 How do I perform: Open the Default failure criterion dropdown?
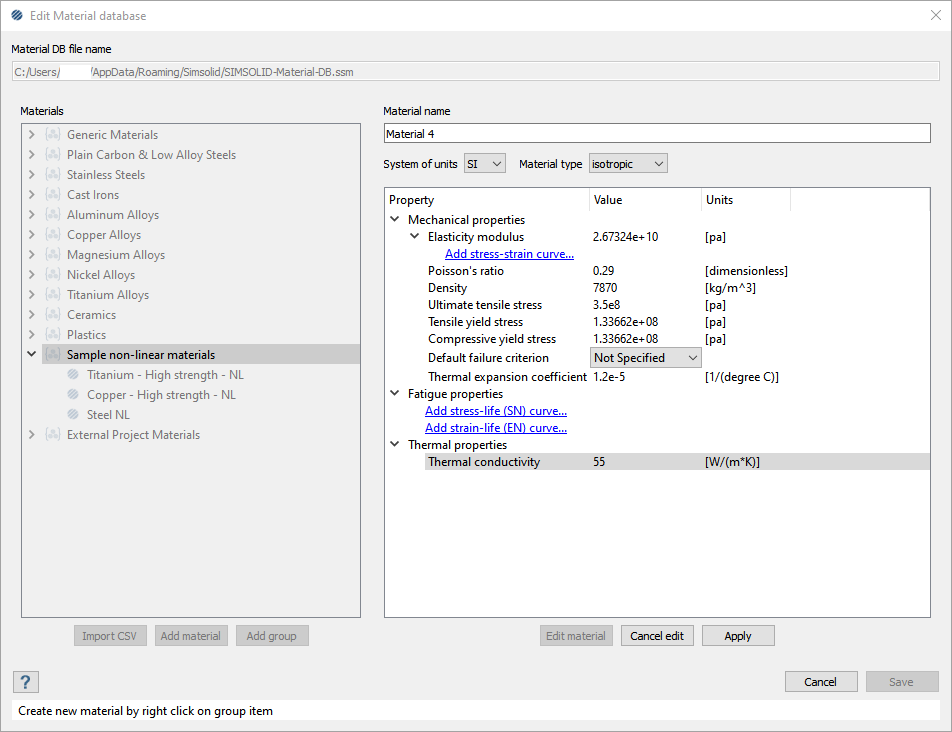645,358
